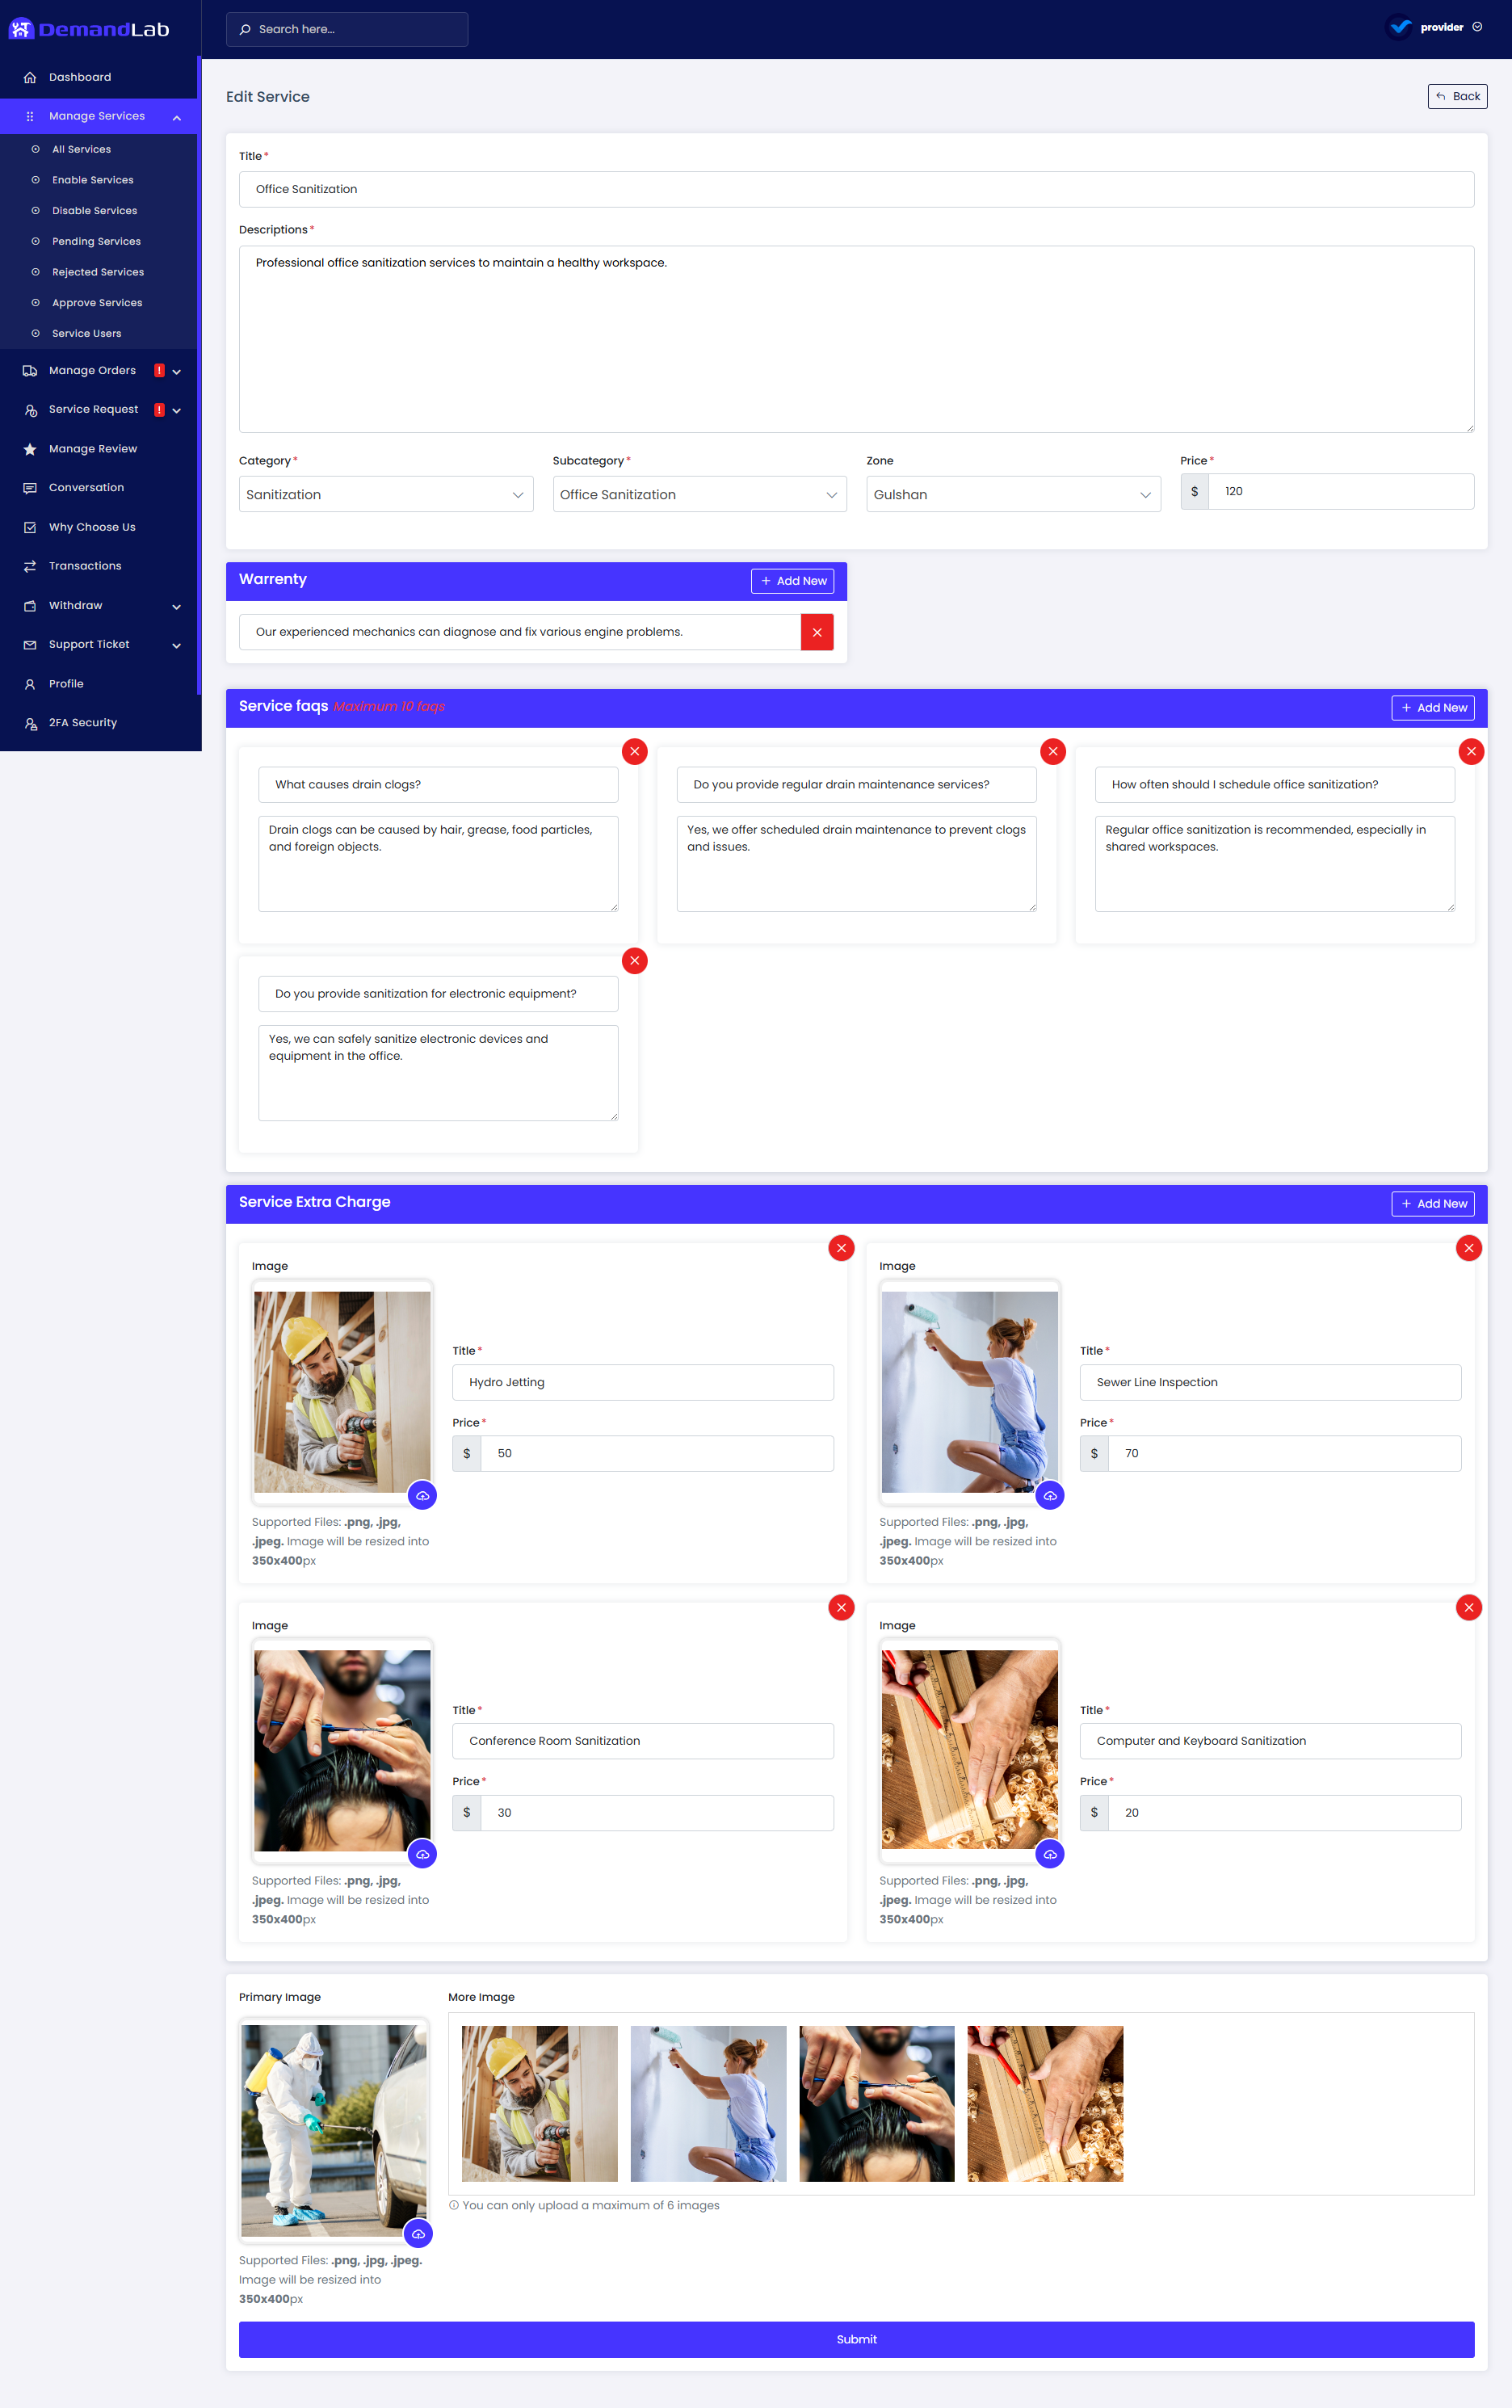
Task: Open Manage Review from the sidebar star icon
Action: click(x=30, y=448)
